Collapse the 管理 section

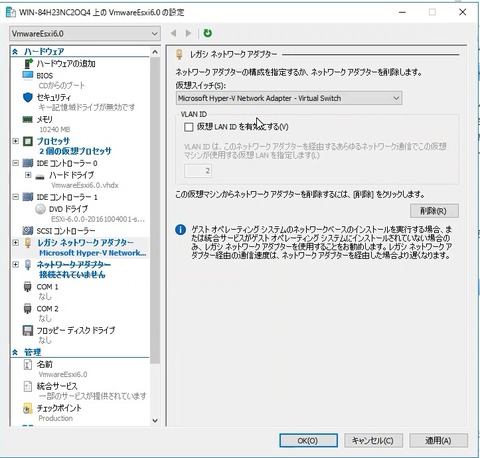point(15,352)
